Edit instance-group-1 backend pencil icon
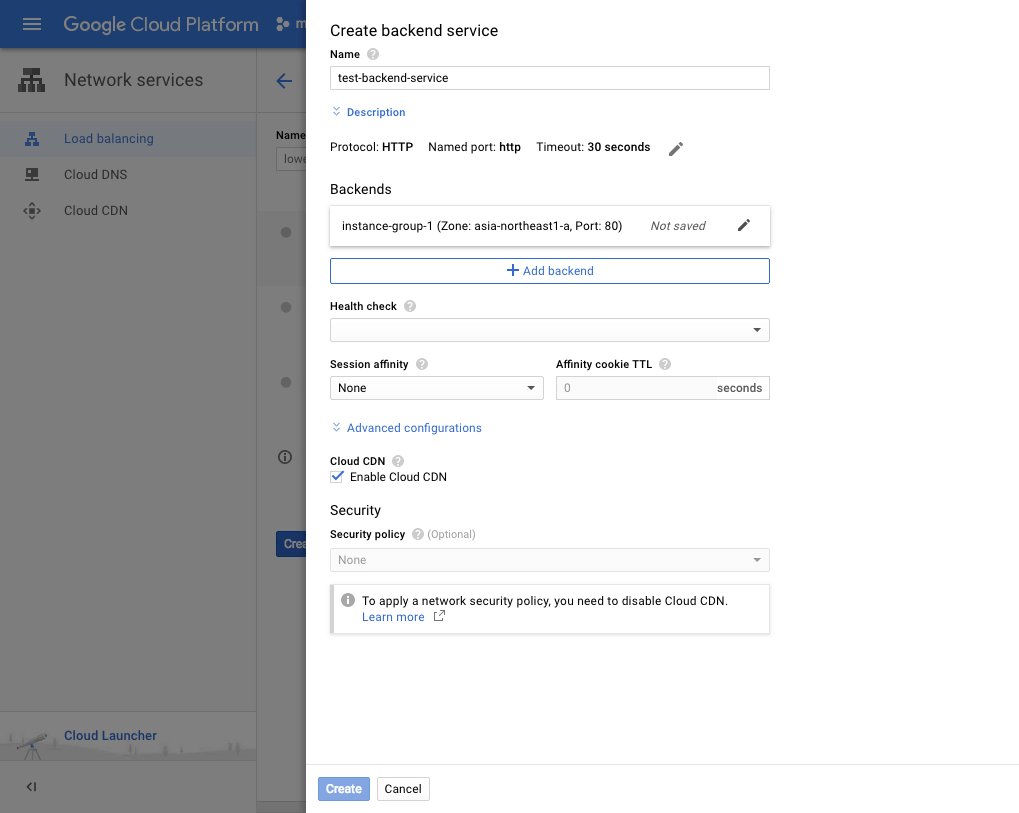The width and height of the screenshot is (1019, 813). [744, 225]
